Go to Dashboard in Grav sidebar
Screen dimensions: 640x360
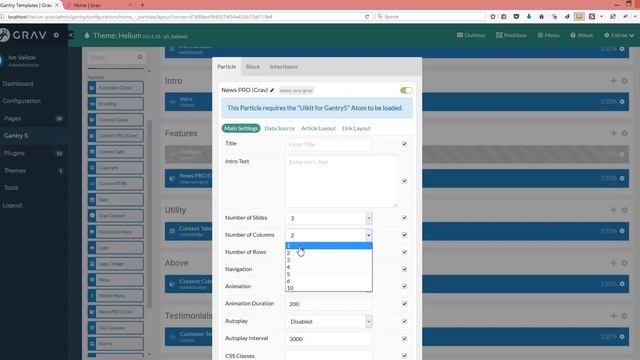coord(18,84)
